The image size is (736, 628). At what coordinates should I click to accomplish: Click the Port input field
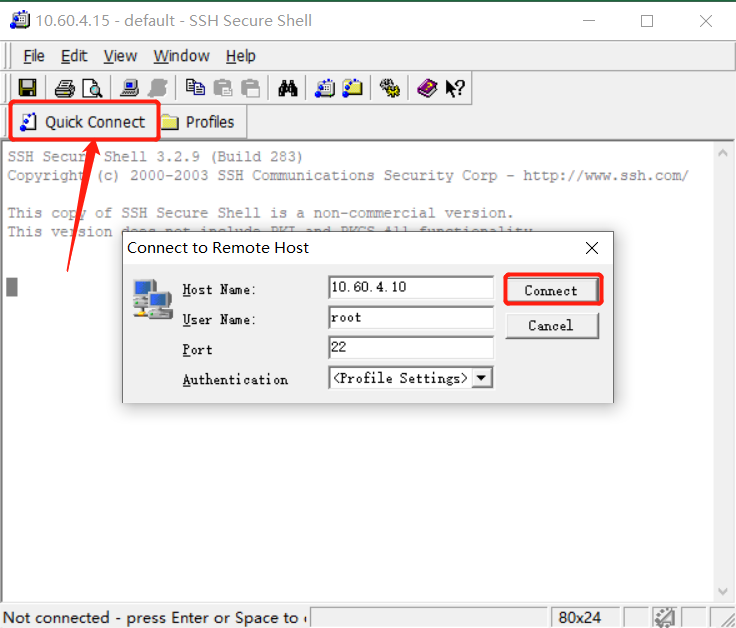click(411, 347)
